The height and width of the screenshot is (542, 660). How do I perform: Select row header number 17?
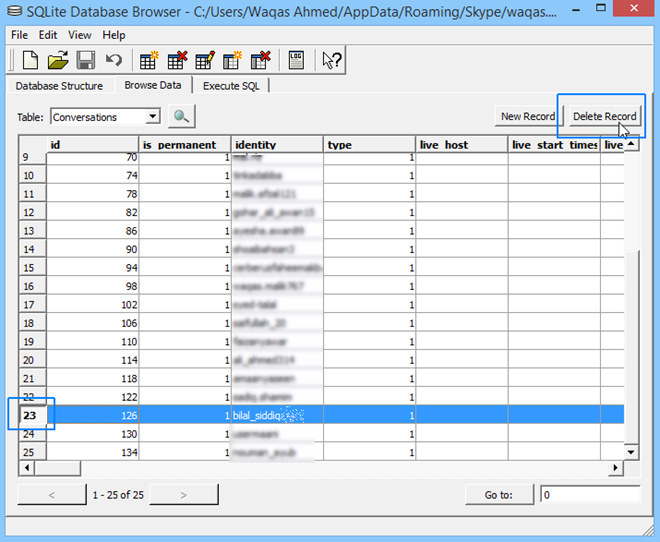click(x=32, y=305)
